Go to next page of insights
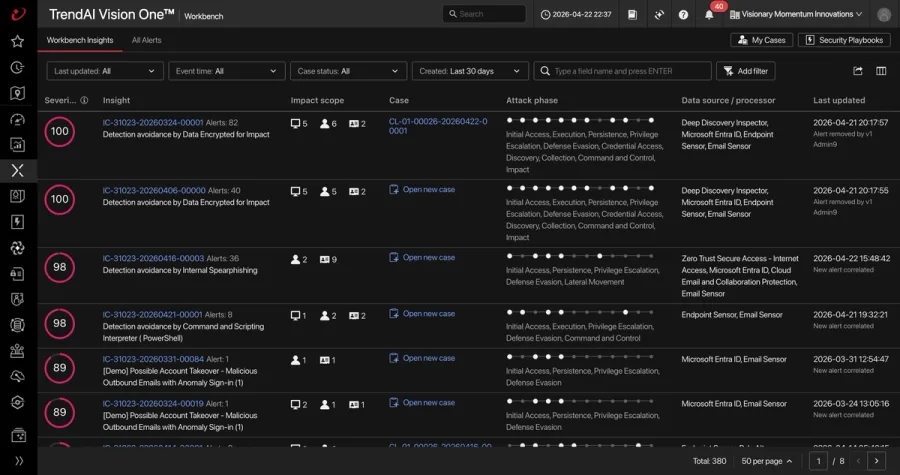The width and height of the screenshot is (900, 475). coord(876,461)
